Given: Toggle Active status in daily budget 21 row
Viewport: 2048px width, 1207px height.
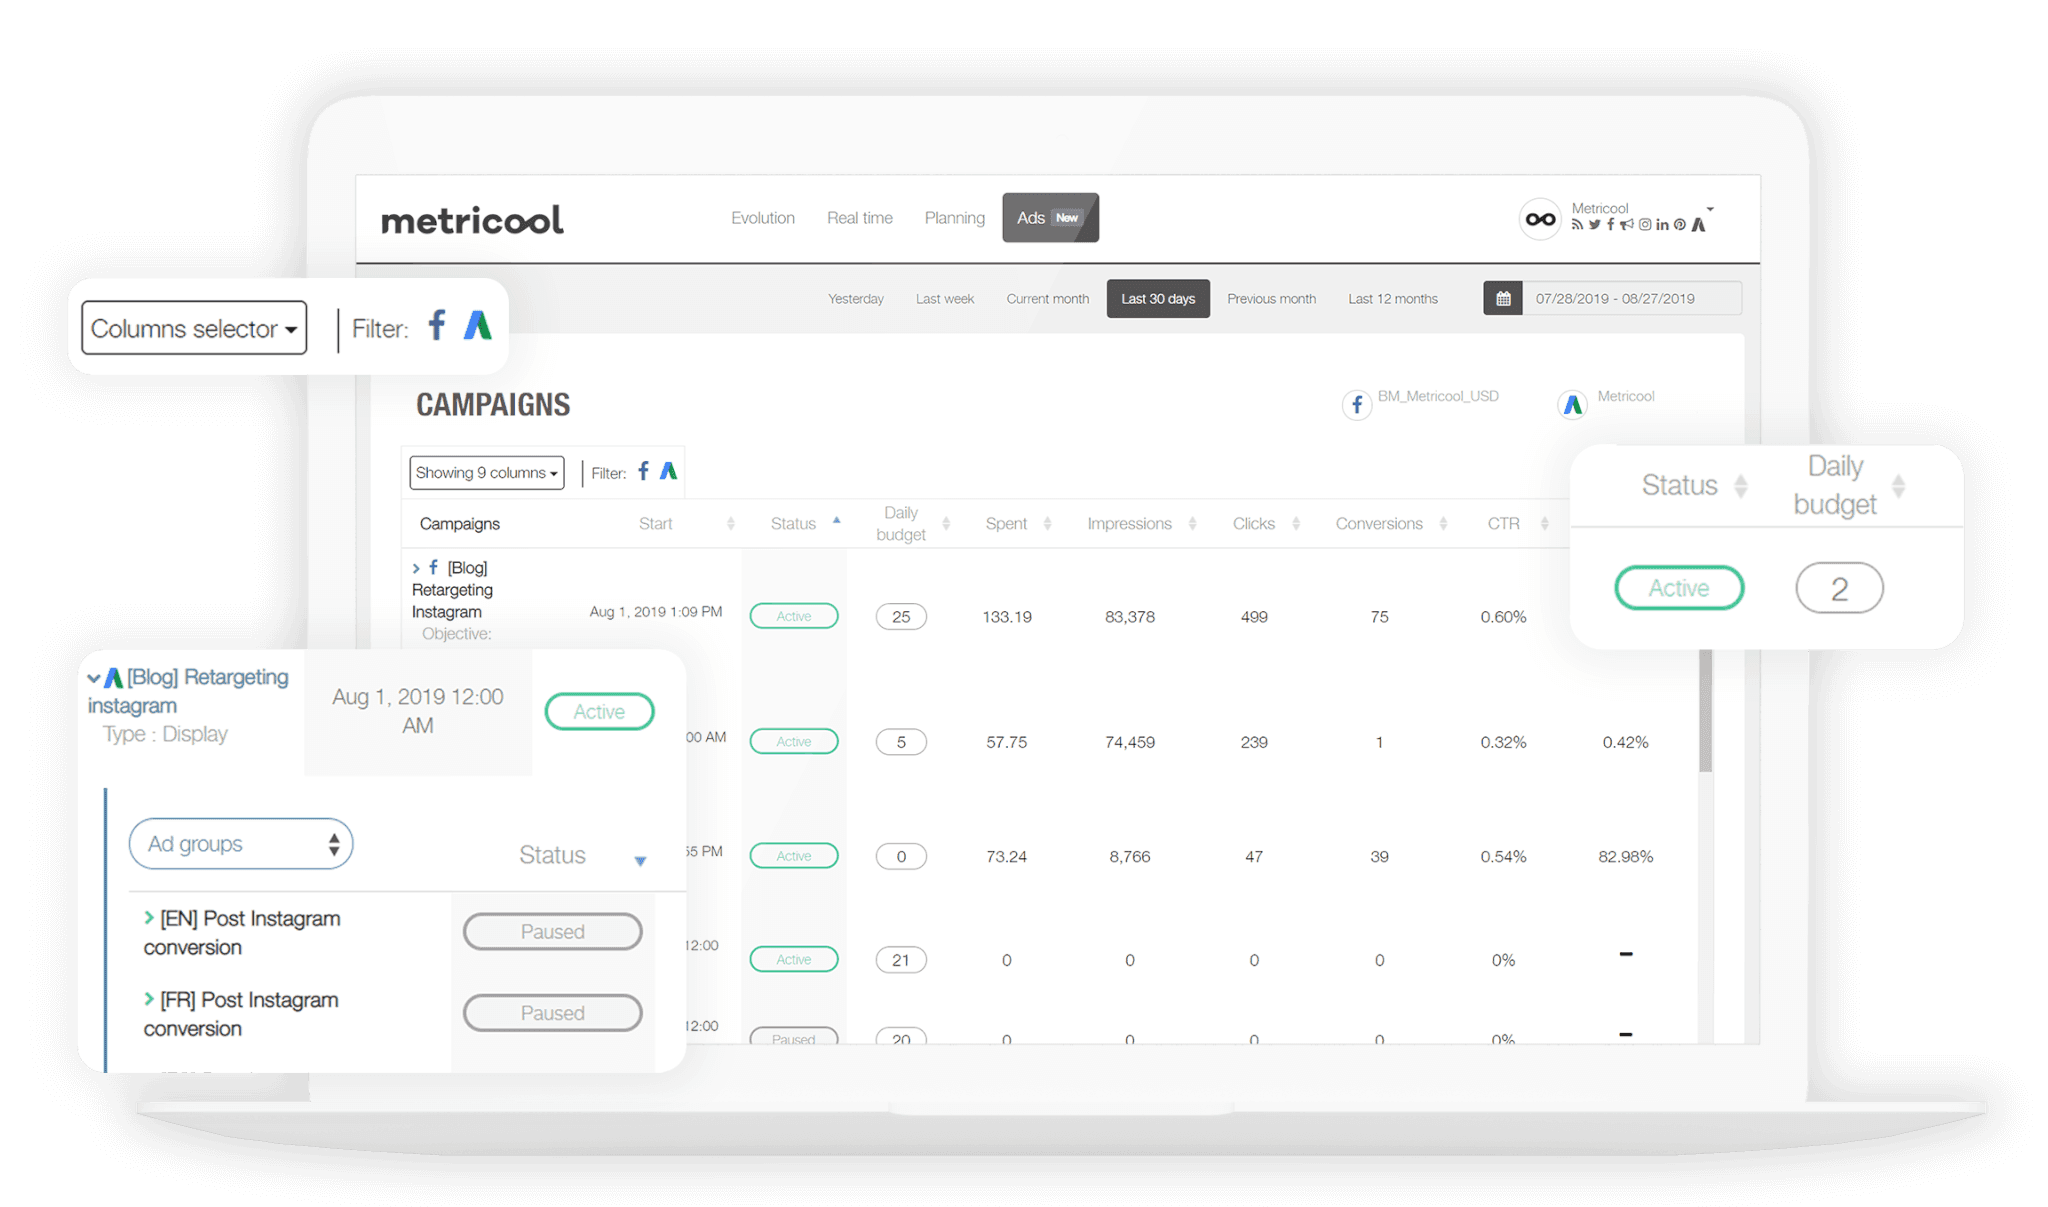Looking at the screenshot, I should click(x=794, y=959).
